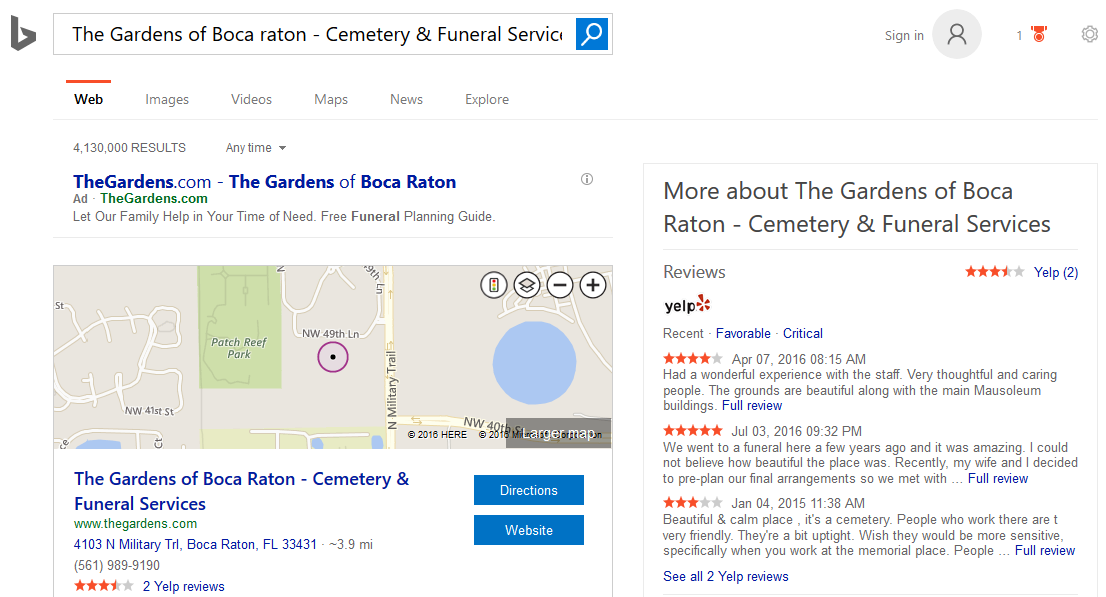Click the ad info icon

click(x=587, y=179)
